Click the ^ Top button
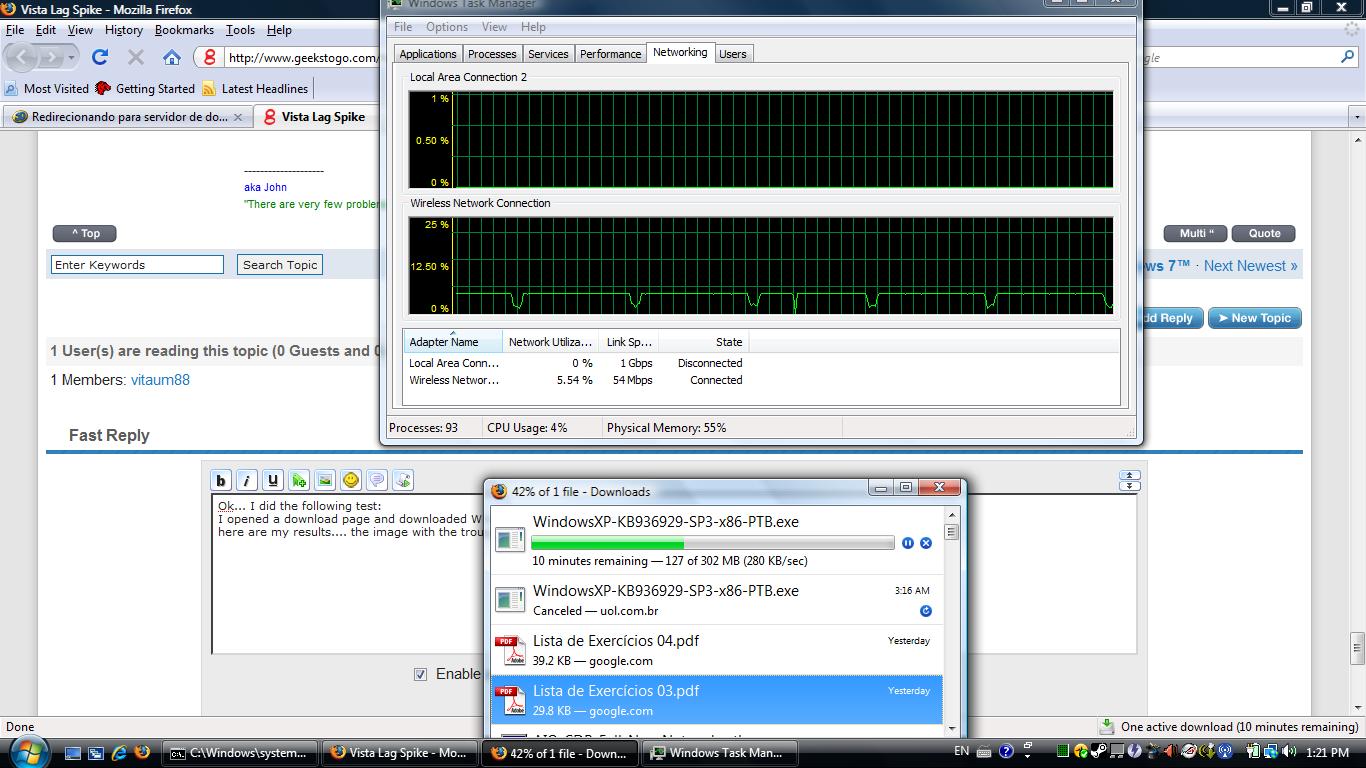Viewport: 1366px width, 768px height. point(85,233)
